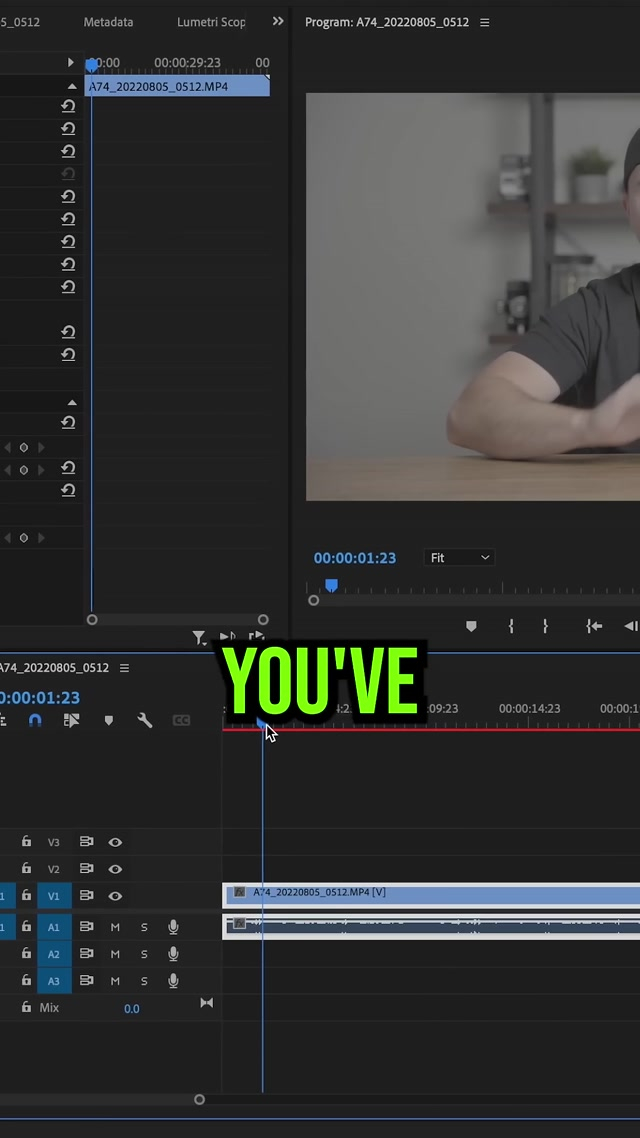Solo track A2 with S button
The height and width of the screenshot is (1138, 640).
point(144,954)
